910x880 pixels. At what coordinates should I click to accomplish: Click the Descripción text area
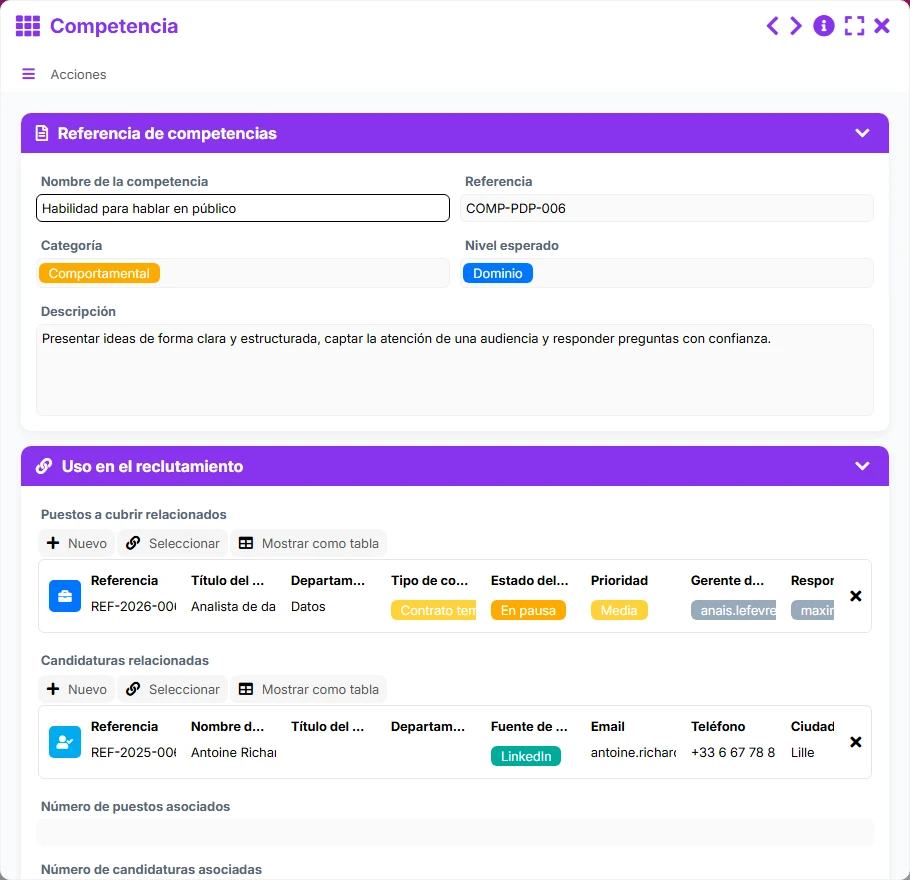coord(455,370)
